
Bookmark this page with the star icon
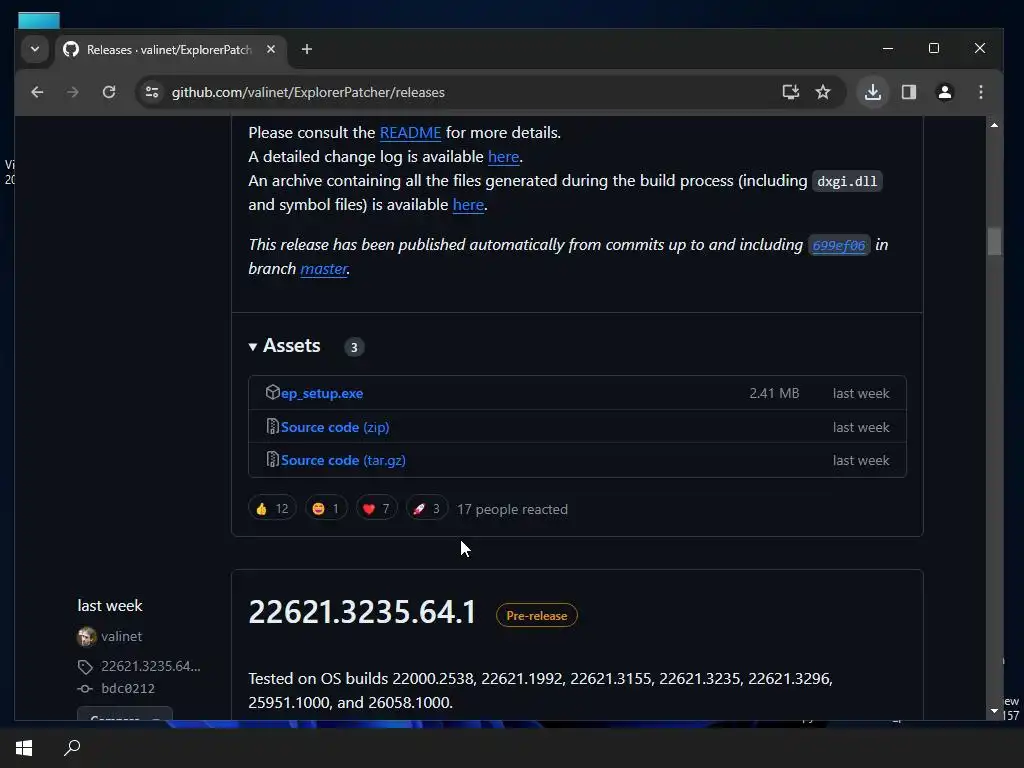point(823,92)
